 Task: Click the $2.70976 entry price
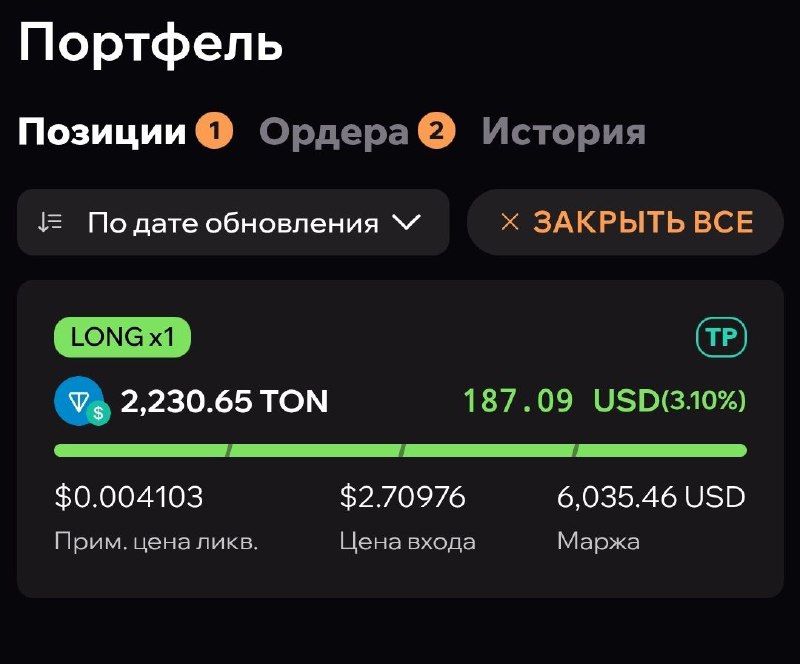[x=402, y=496]
